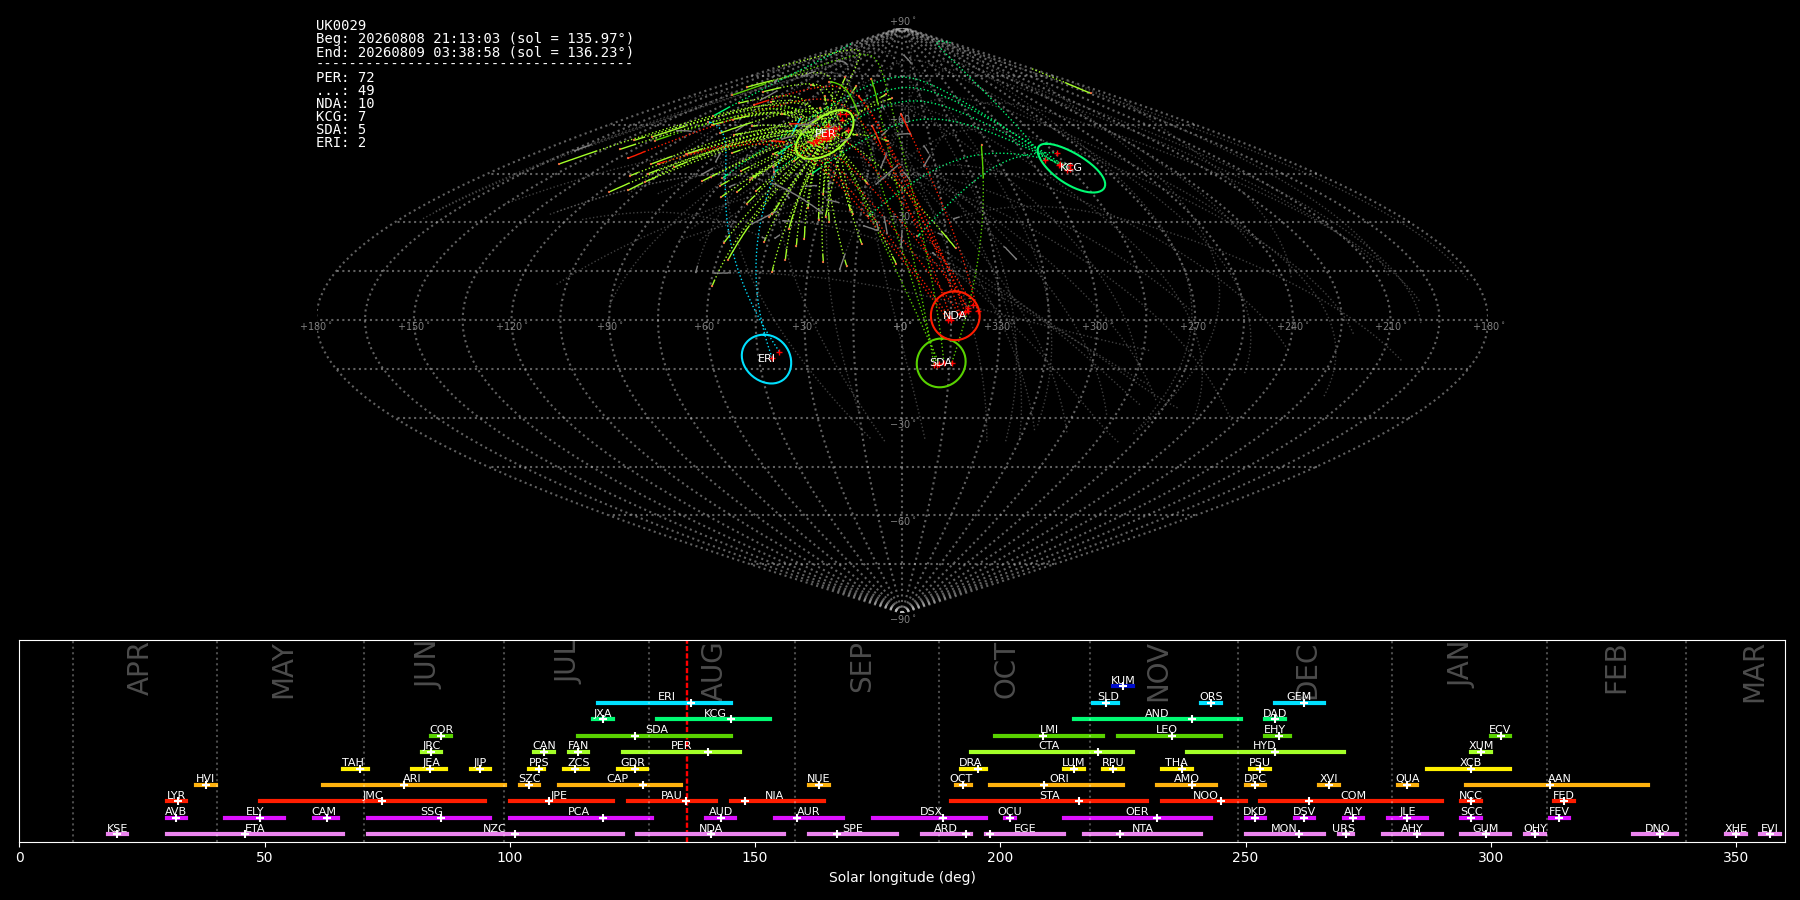Click the HYD shower bar in the timeline
The height and width of the screenshot is (900, 1800).
pyautogui.click(x=1265, y=752)
